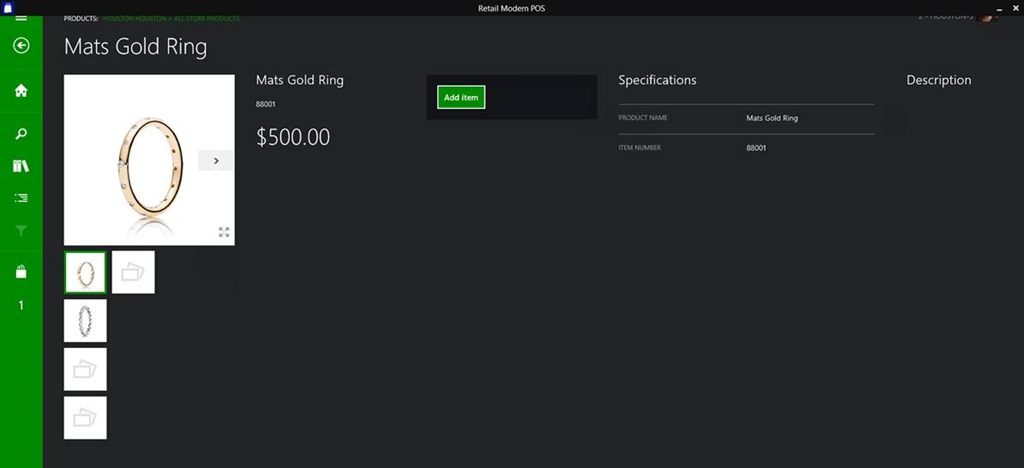Open the Home screen from sidebar
The image size is (1024, 468).
(x=21, y=91)
